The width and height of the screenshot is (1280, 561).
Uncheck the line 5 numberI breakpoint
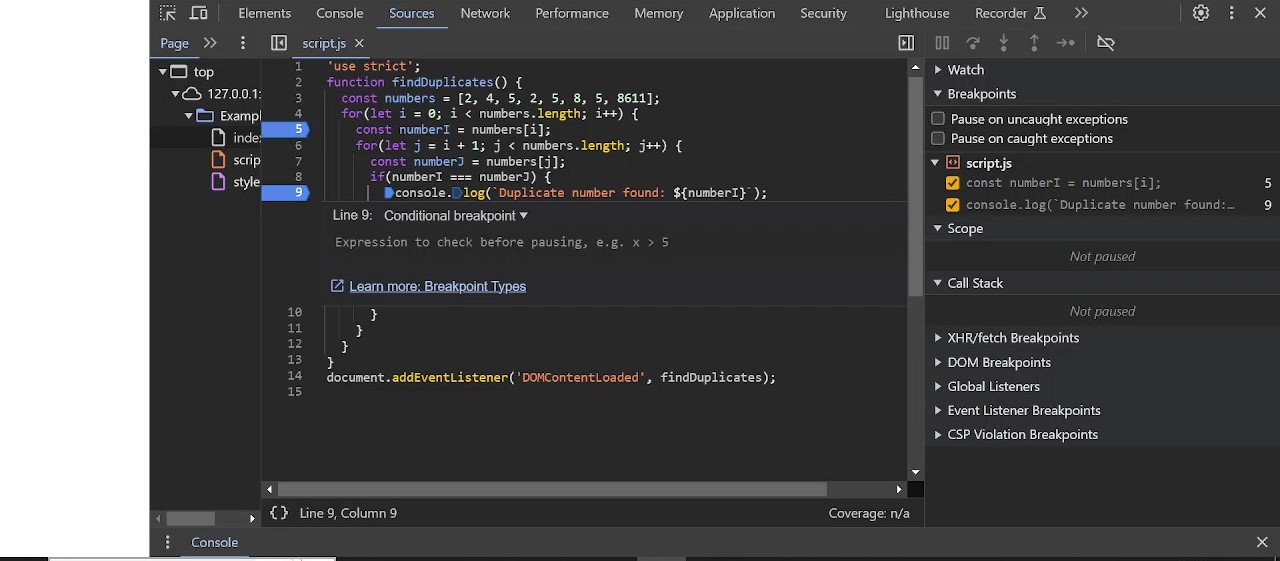tap(952, 183)
